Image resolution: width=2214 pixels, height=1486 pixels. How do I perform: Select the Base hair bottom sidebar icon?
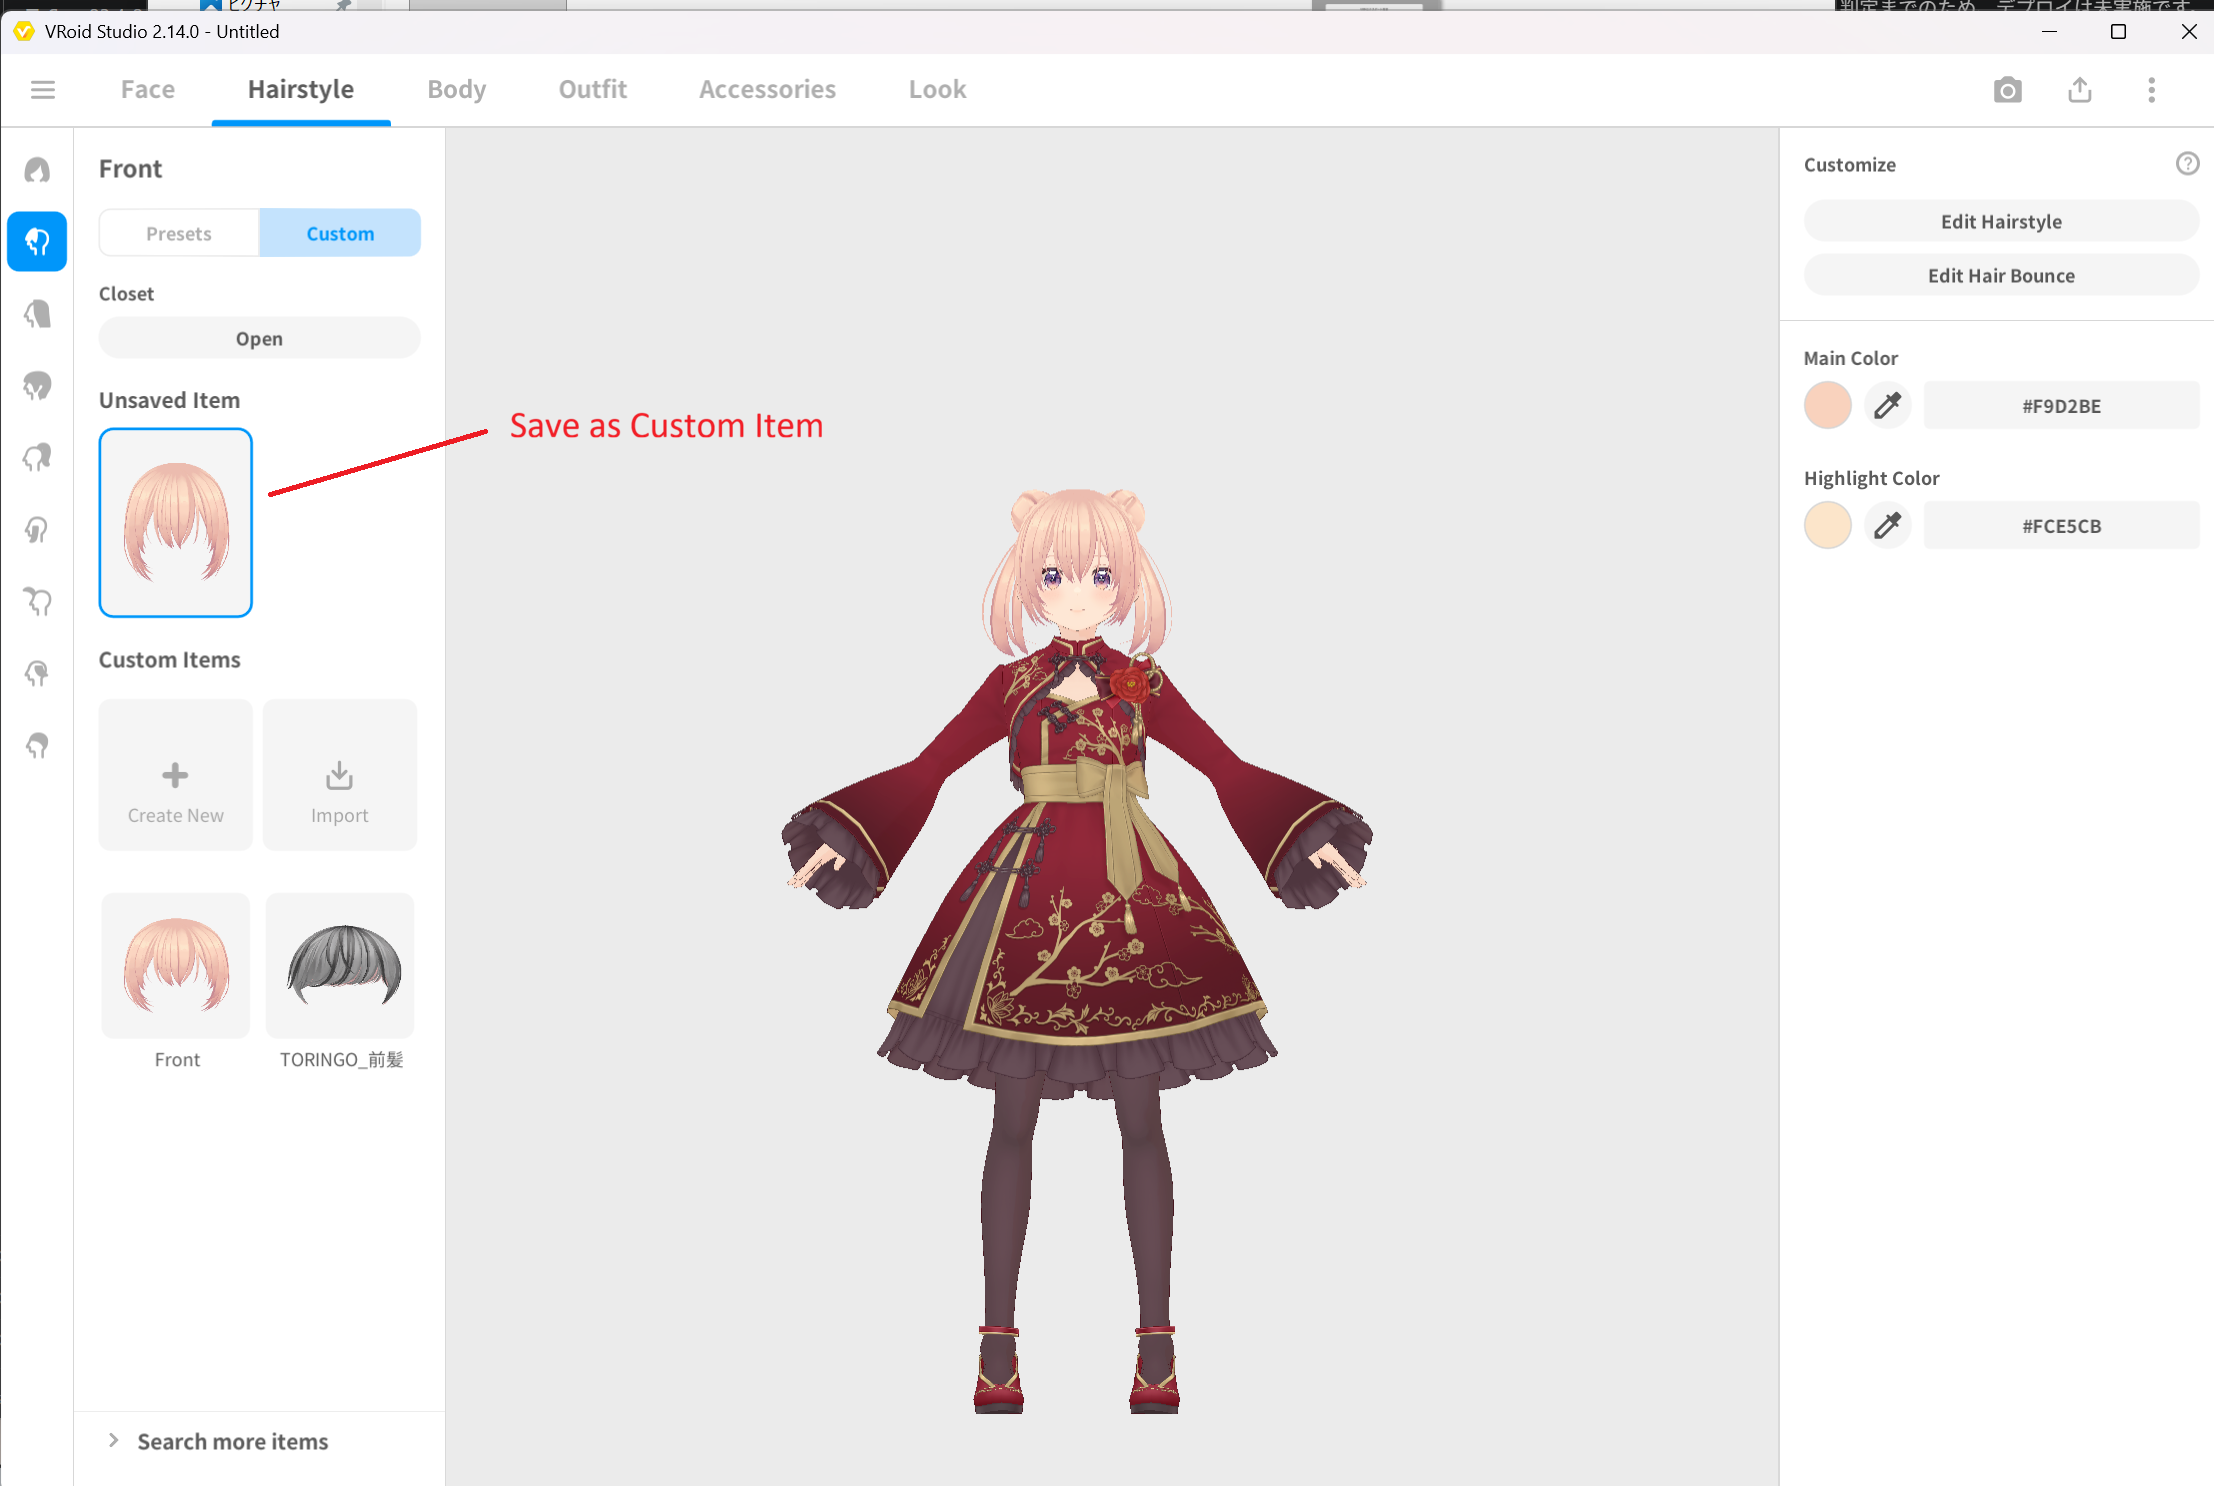[x=37, y=746]
